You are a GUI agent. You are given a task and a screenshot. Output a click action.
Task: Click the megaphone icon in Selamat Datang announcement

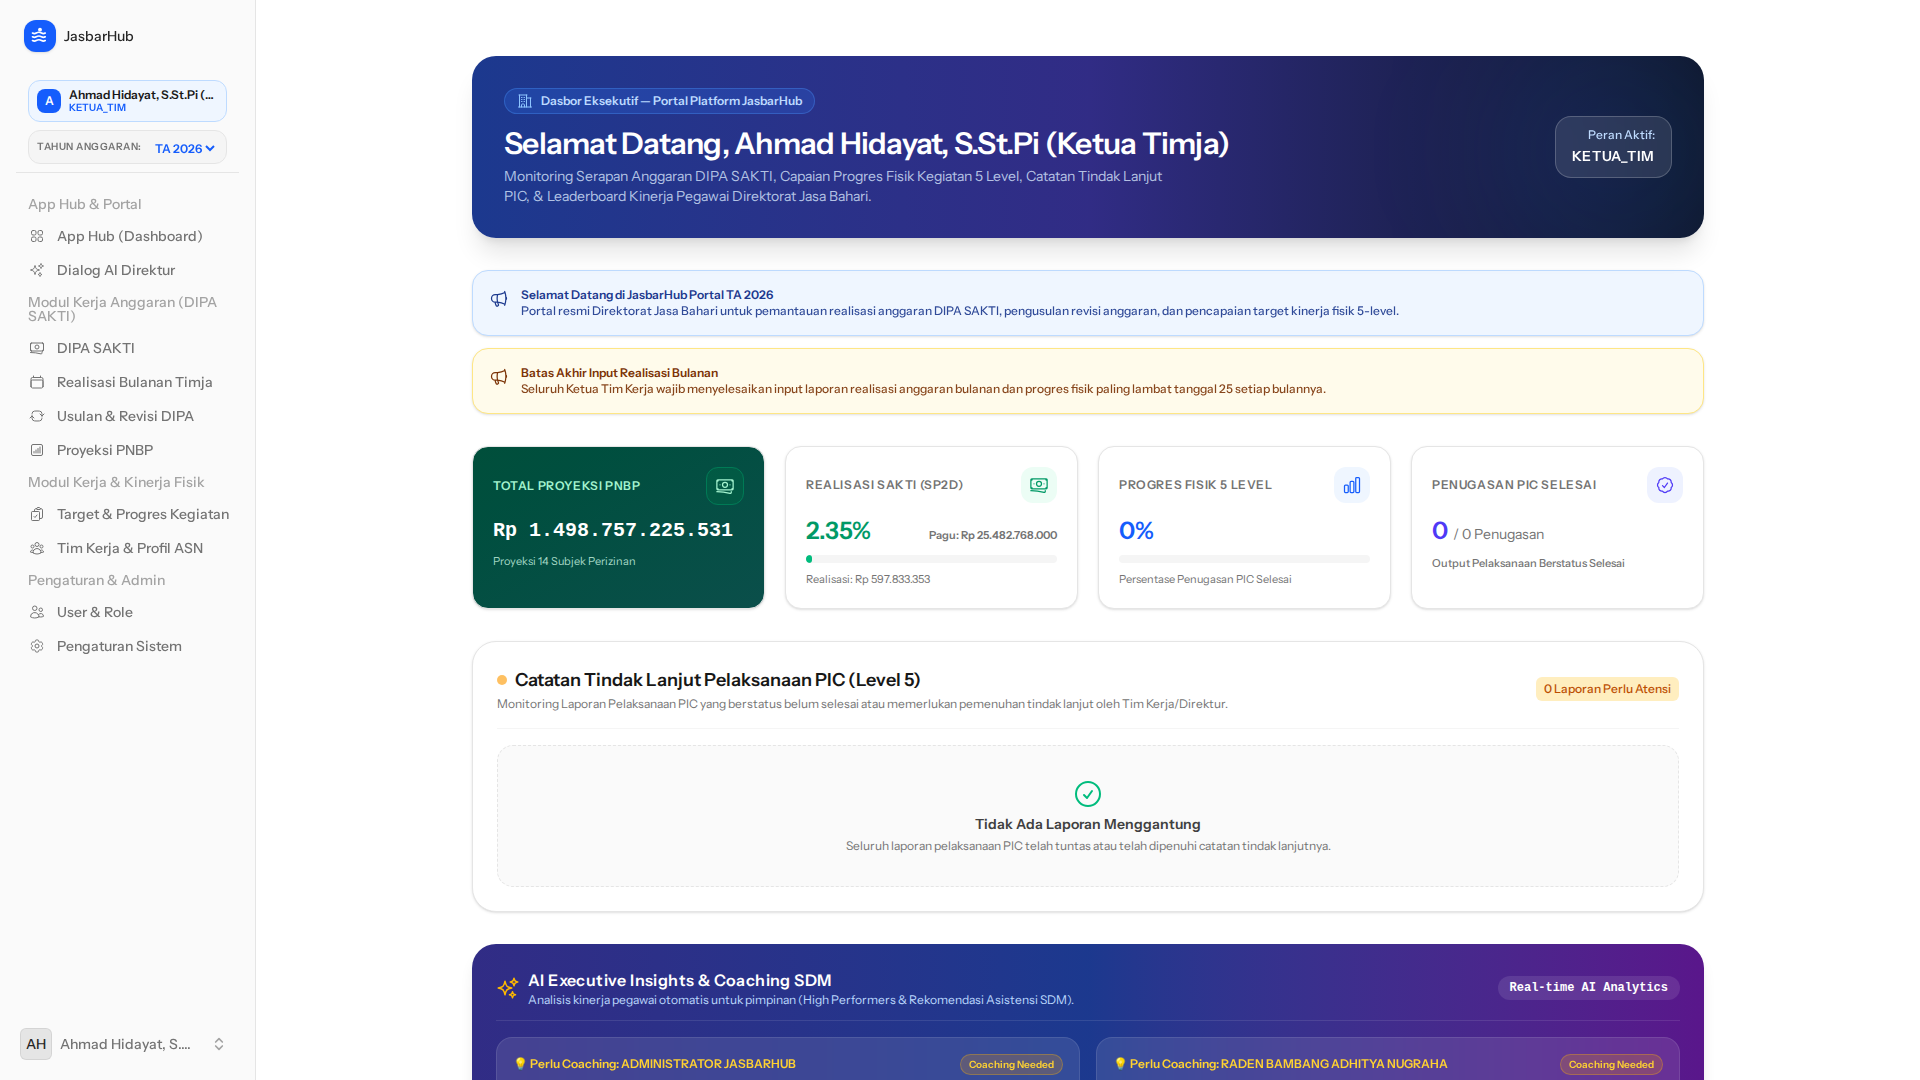click(x=499, y=299)
